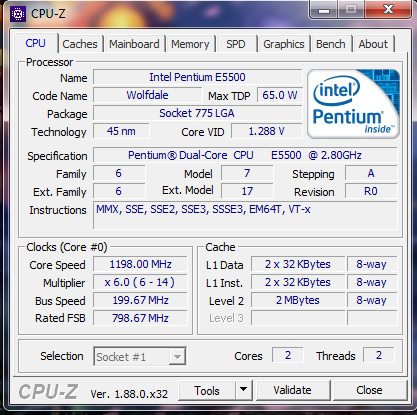
Task: Click the Level 2 value '2 MBytes'
Action: 298,300
